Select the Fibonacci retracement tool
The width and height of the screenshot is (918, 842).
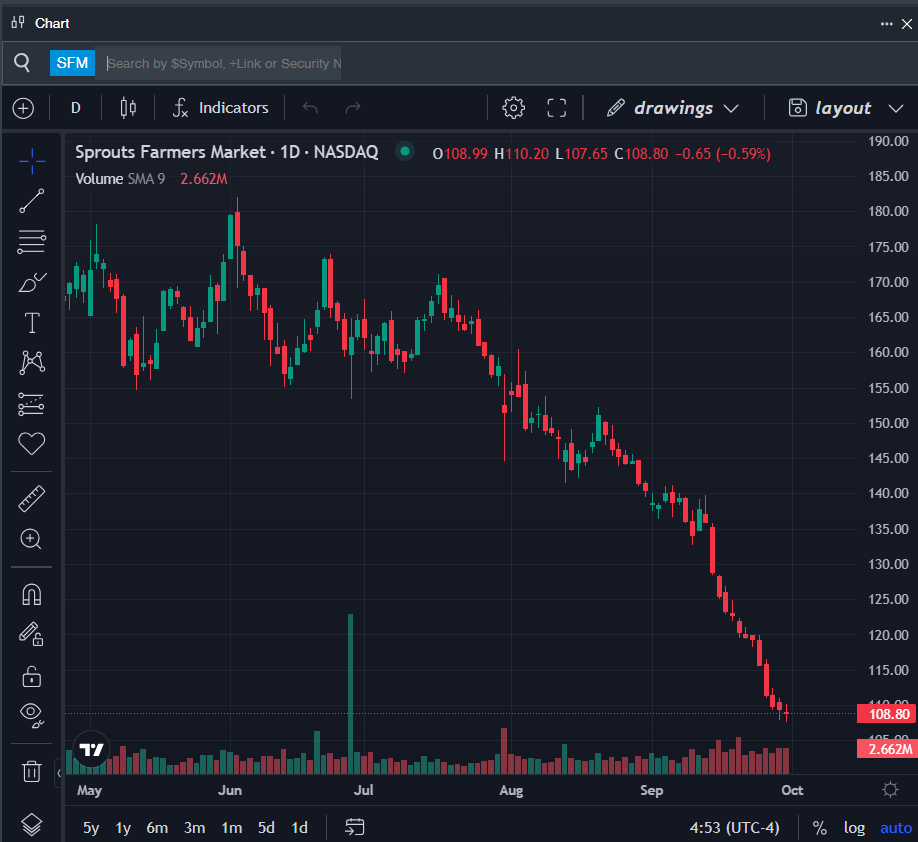pyautogui.click(x=32, y=241)
